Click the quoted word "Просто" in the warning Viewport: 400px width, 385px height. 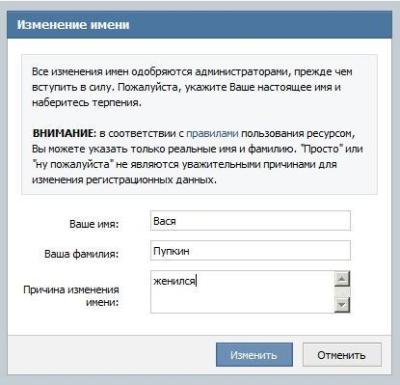[x=321, y=149]
